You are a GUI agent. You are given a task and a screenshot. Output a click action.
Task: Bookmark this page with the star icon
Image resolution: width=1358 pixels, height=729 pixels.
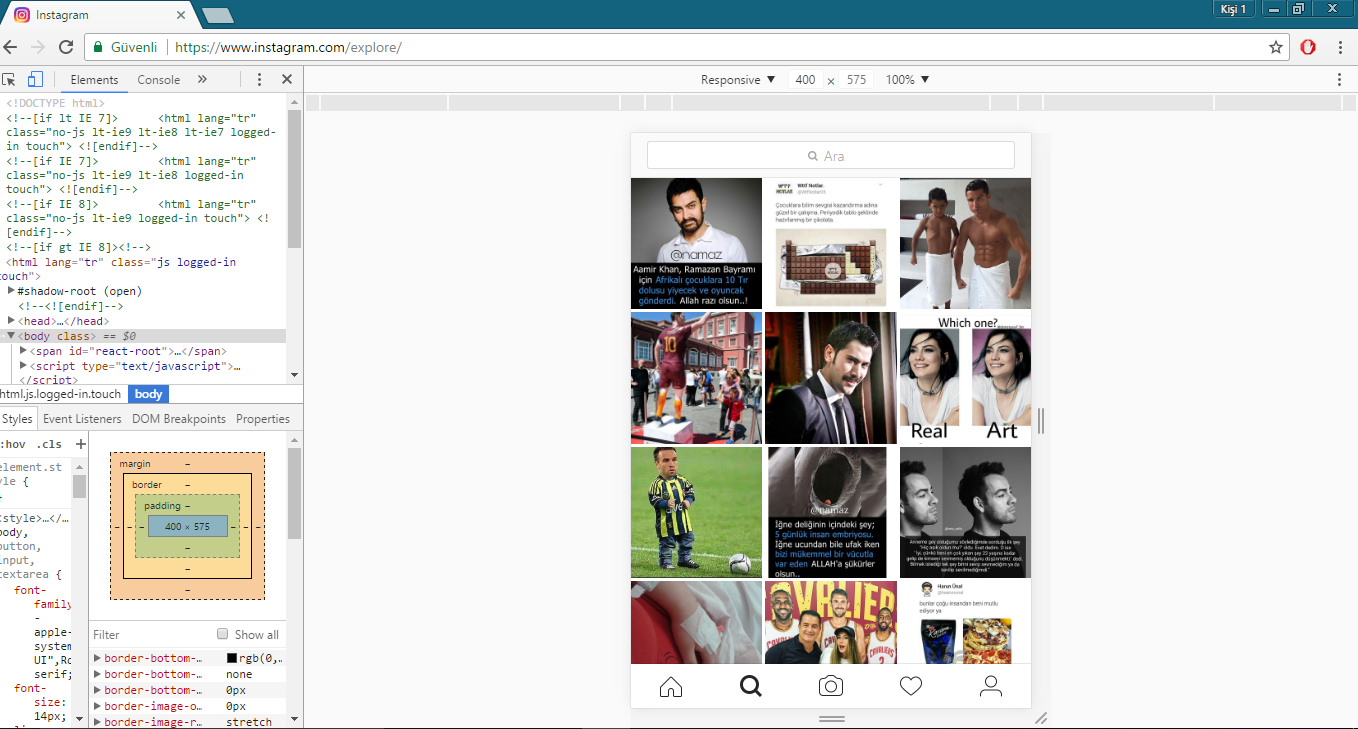[x=1276, y=47]
